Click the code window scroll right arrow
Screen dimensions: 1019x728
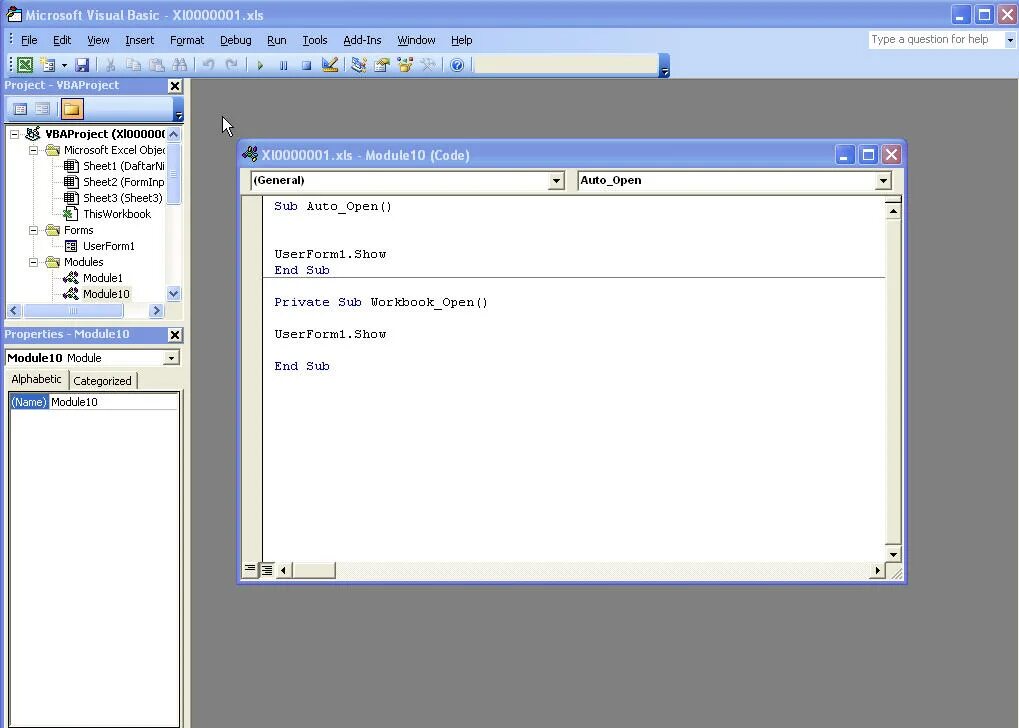click(x=877, y=571)
